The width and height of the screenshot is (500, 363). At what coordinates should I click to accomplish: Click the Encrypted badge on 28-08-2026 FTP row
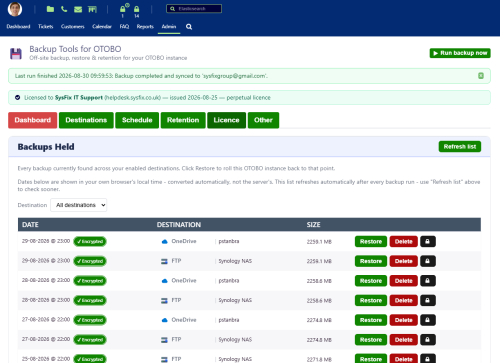(x=90, y=300)
